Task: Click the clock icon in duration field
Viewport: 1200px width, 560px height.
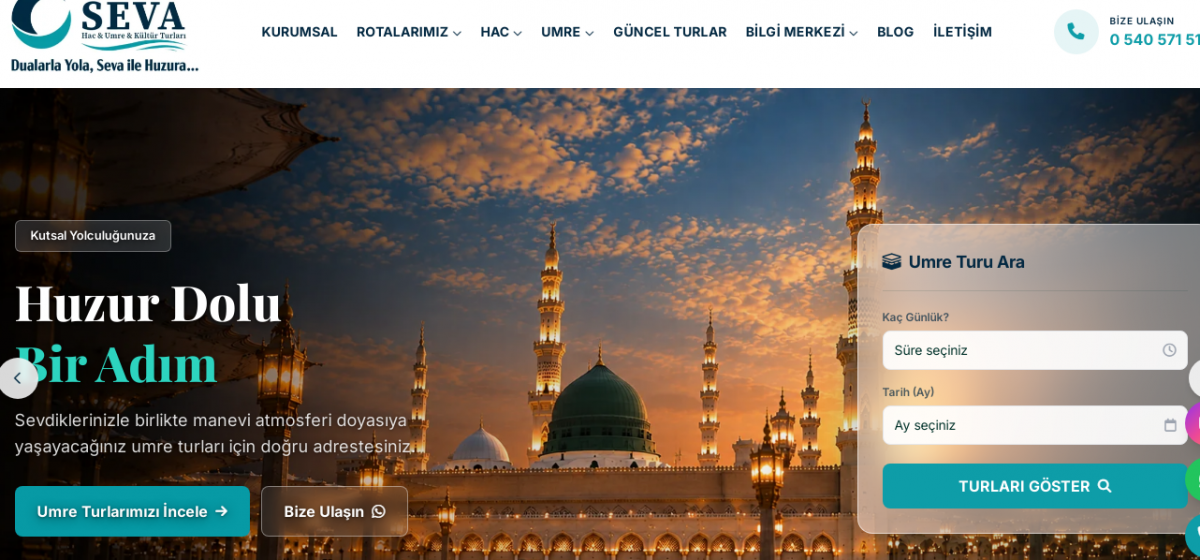Action: [1169, 350]
